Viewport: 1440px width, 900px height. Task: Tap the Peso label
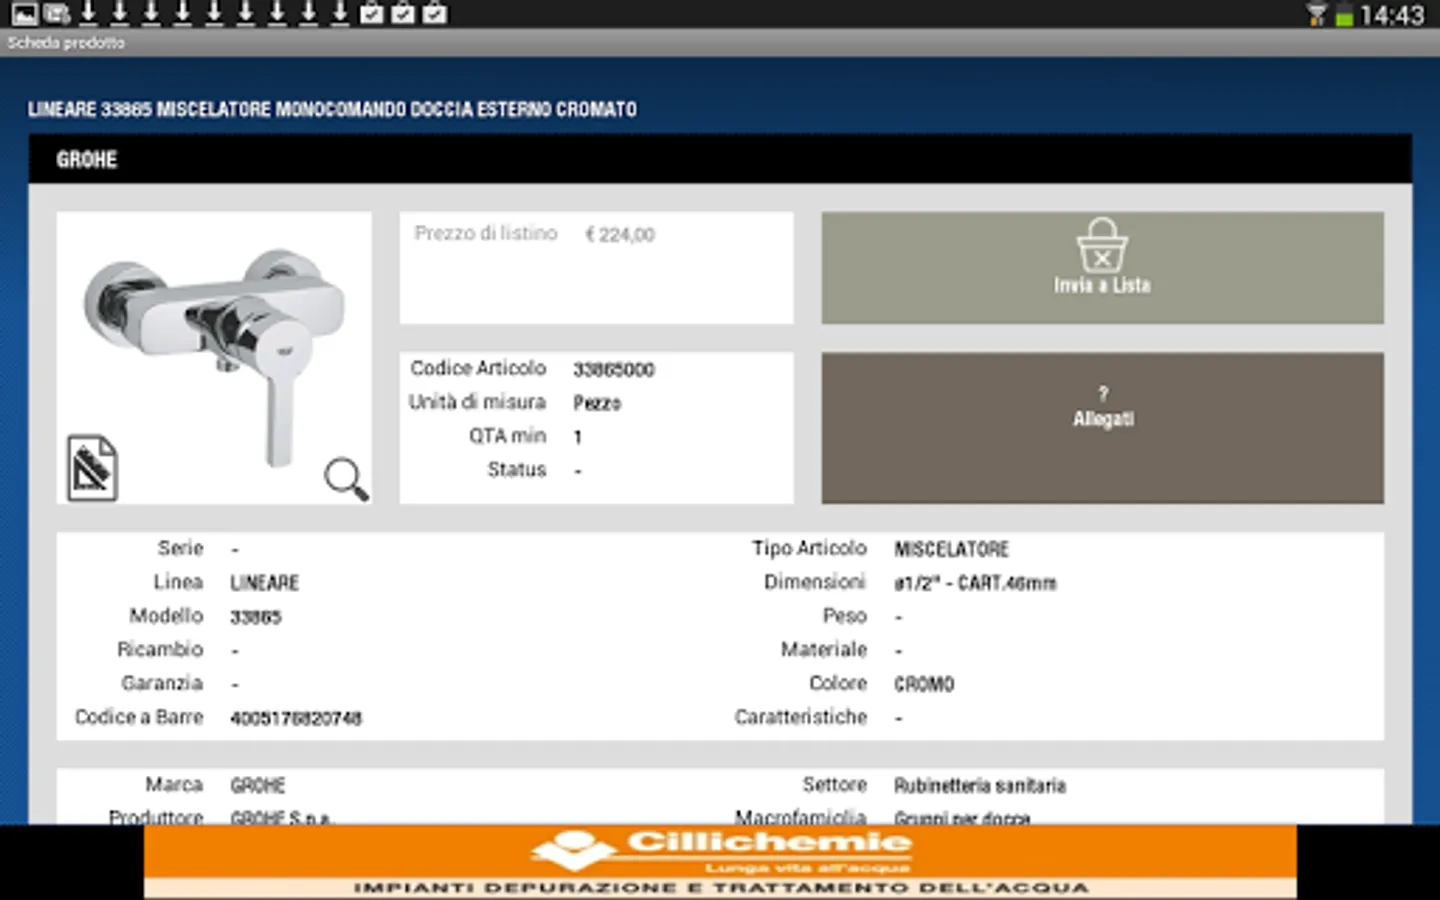tap(845, 616)
